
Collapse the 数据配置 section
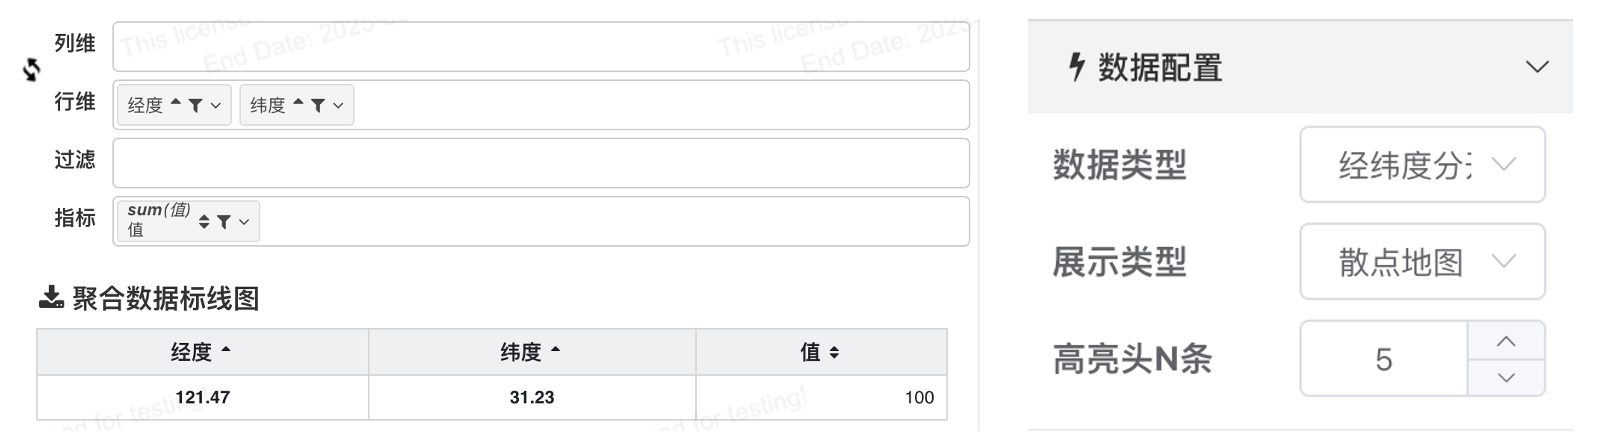click(x=1537, y=67)
